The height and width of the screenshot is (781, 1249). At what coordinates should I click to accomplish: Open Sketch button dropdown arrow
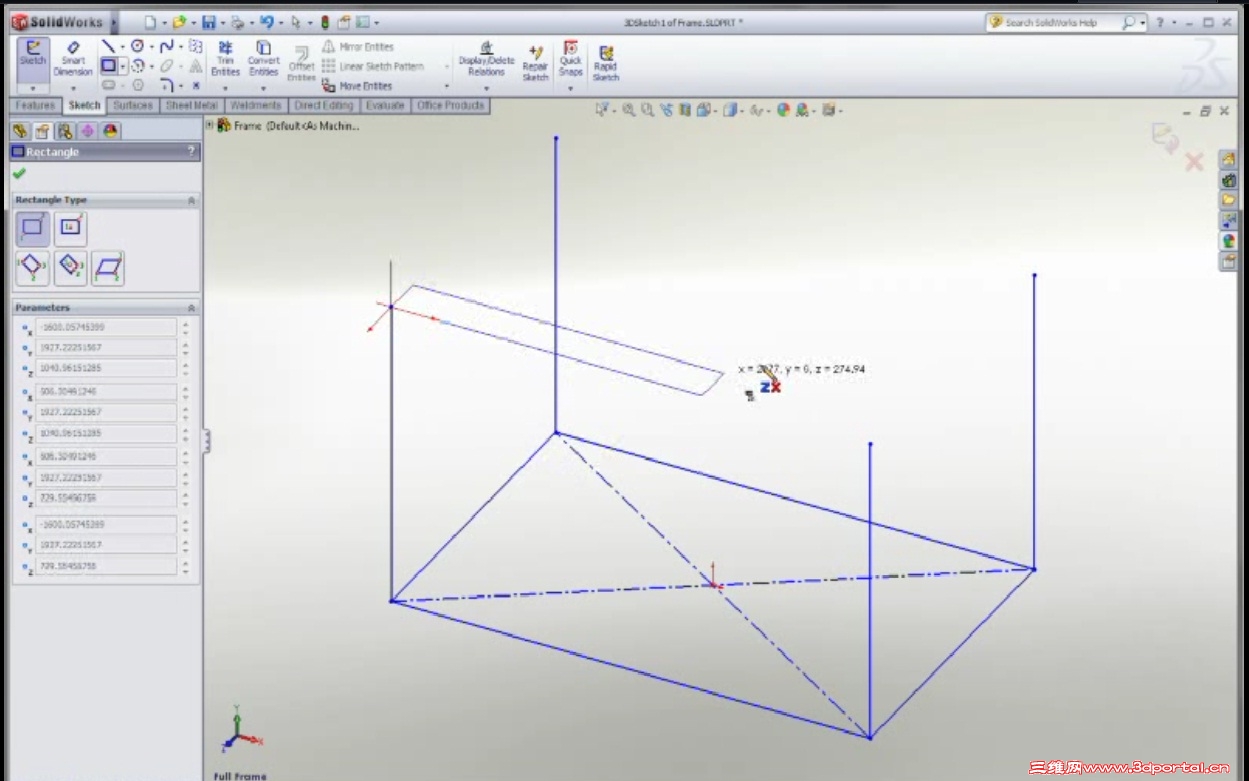34,89
